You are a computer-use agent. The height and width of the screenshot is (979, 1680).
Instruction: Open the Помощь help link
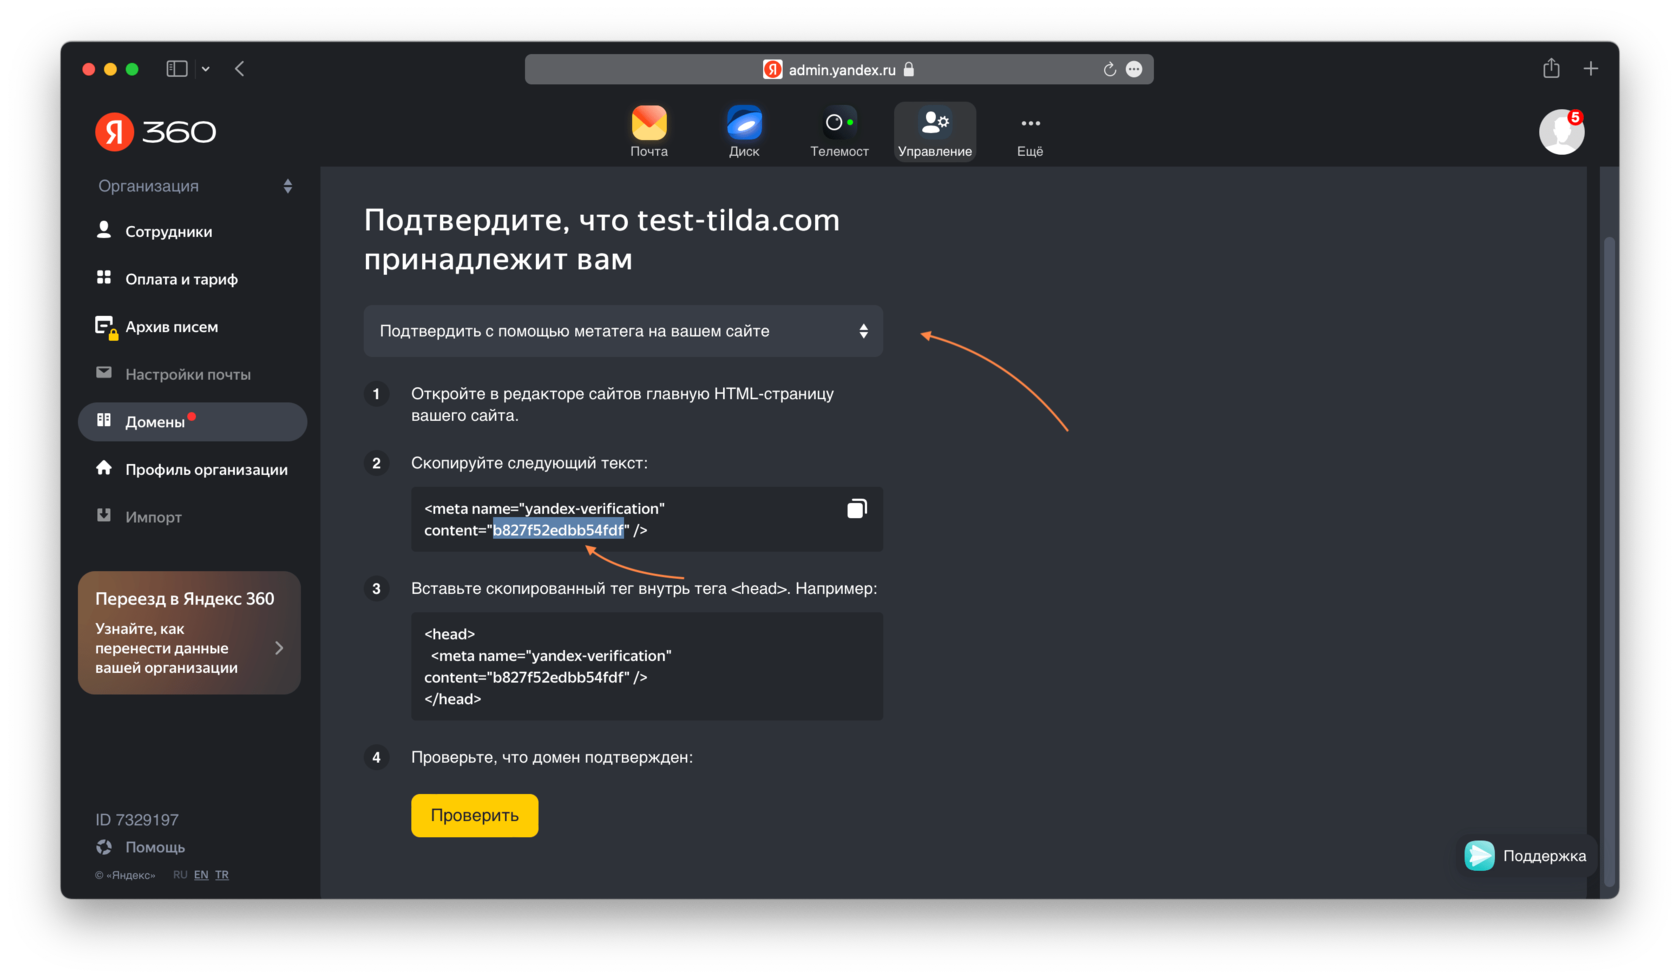point(154,847)
